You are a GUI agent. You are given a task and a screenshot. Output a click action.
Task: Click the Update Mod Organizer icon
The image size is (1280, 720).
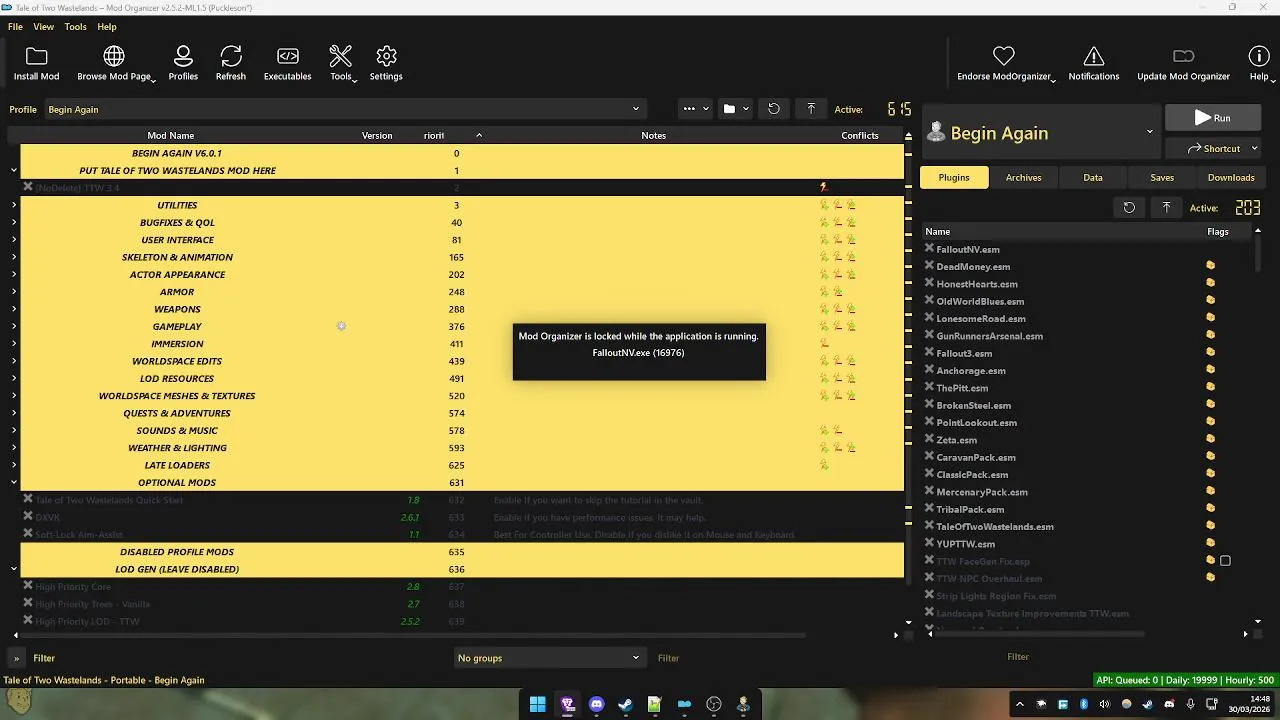click(x=1183, y=57)
